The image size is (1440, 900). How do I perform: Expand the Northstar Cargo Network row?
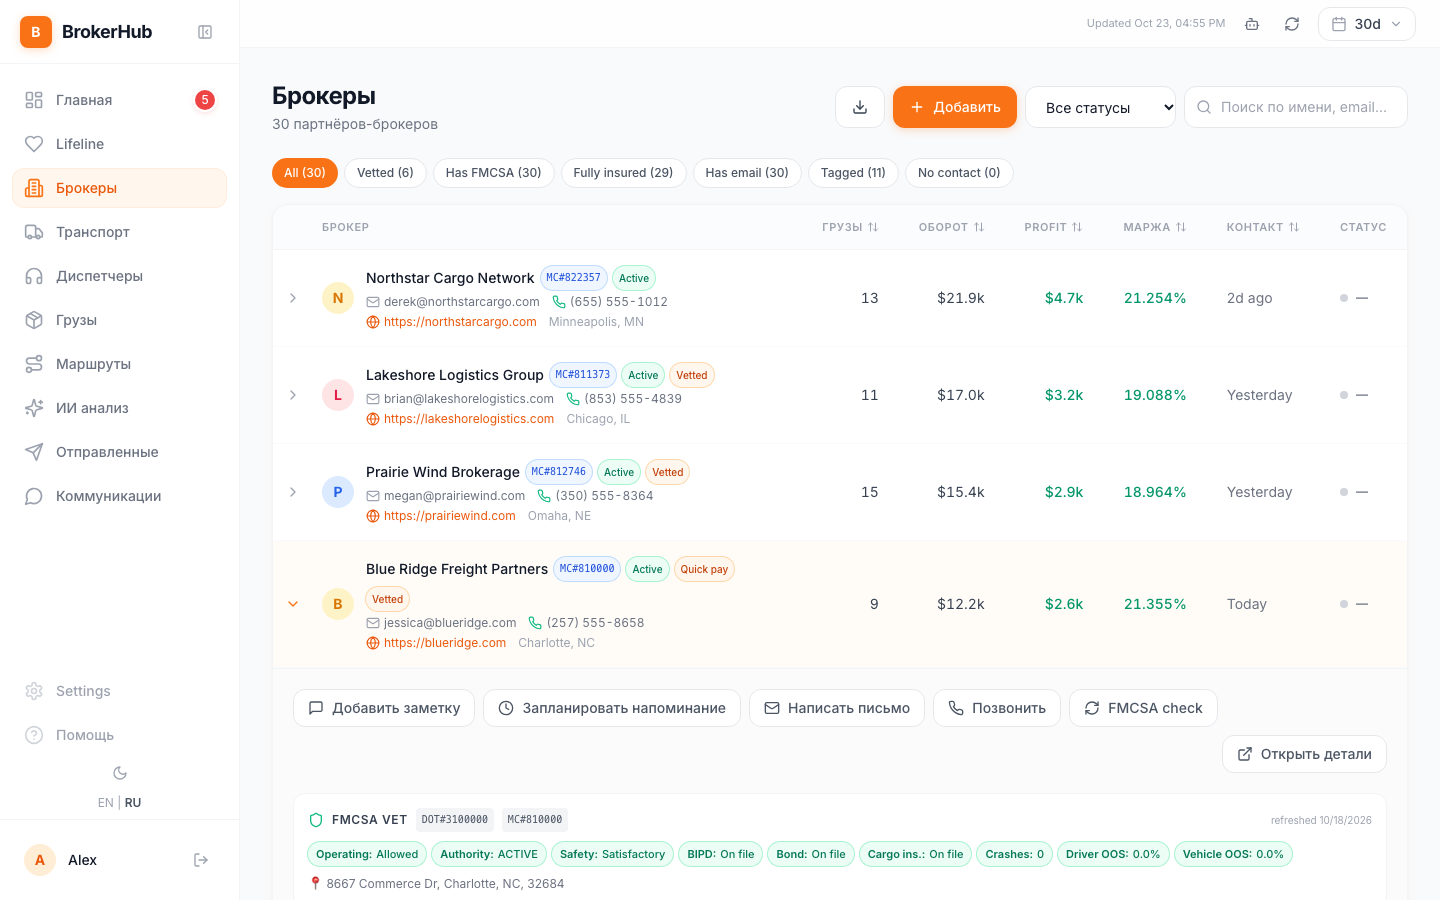[x=293, y=298]
